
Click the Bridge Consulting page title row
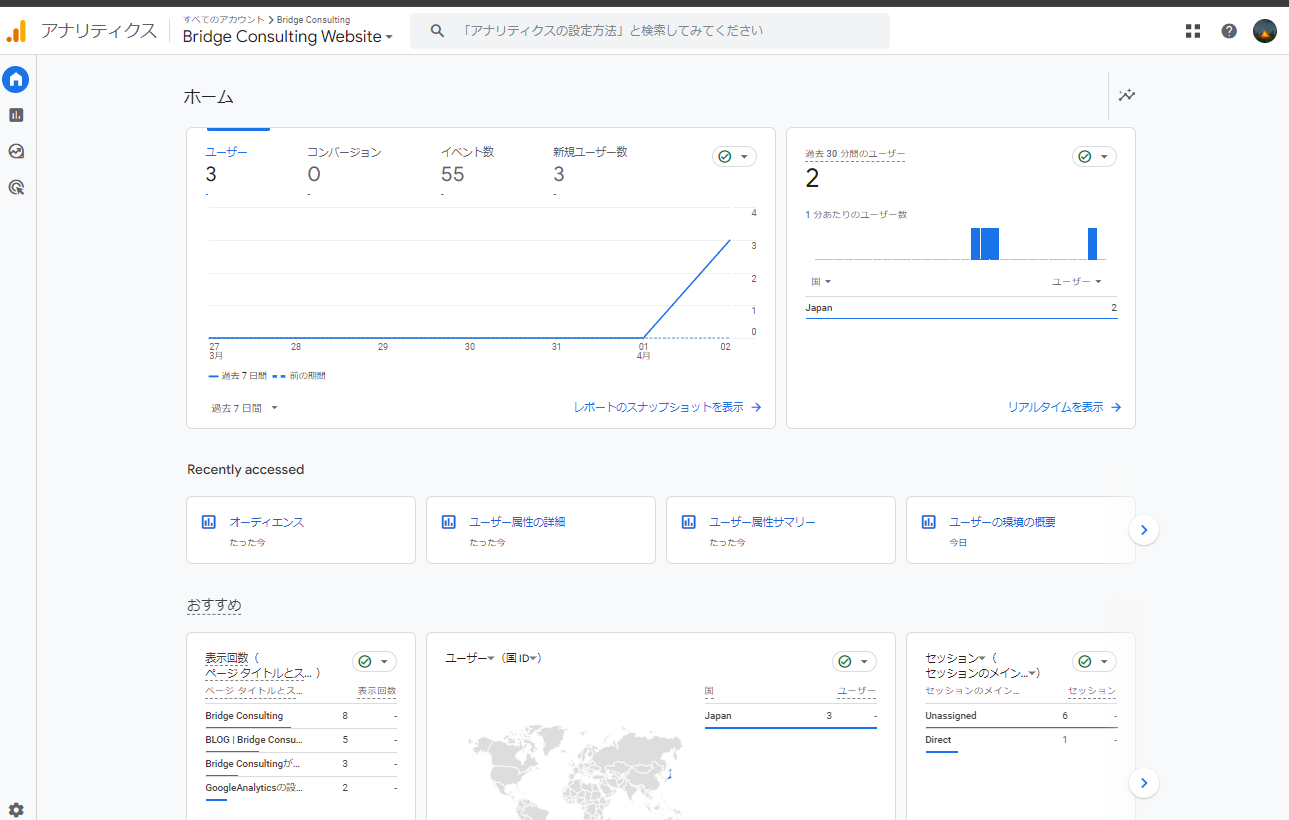point(301,716)
